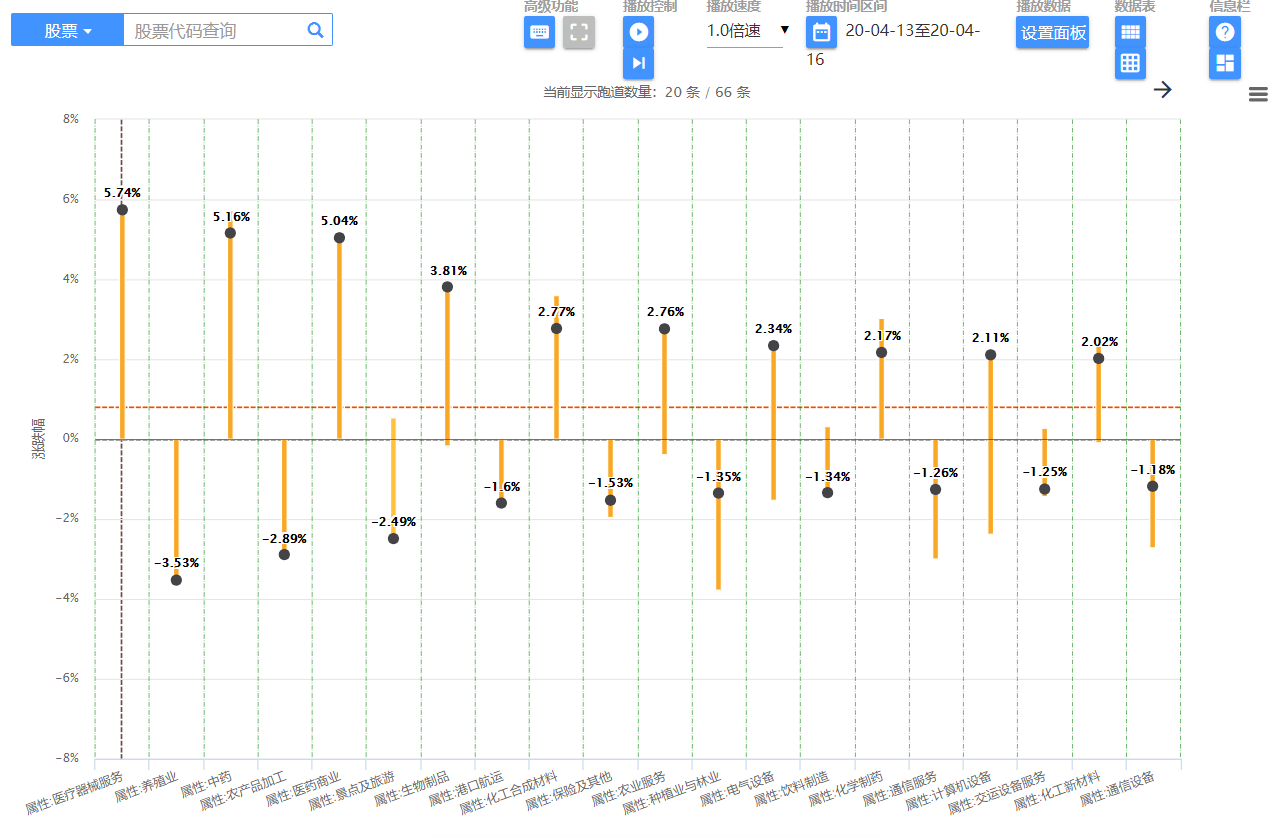
Task: Click the dashboard layout icon under 信息栏
Action: (1224, 63)
